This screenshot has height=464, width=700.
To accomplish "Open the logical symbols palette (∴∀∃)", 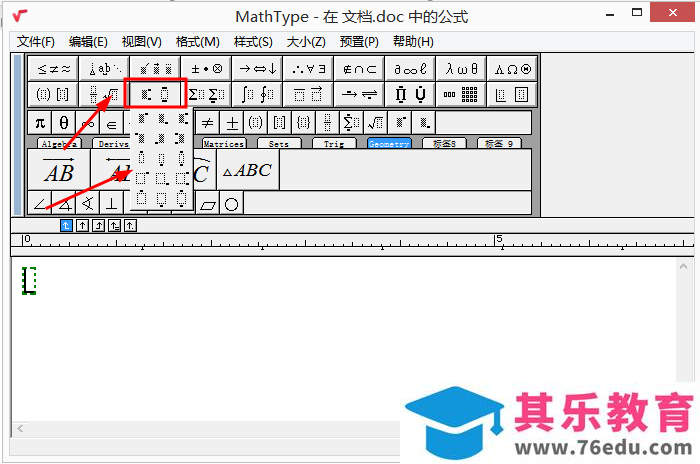I will point(308,68).
